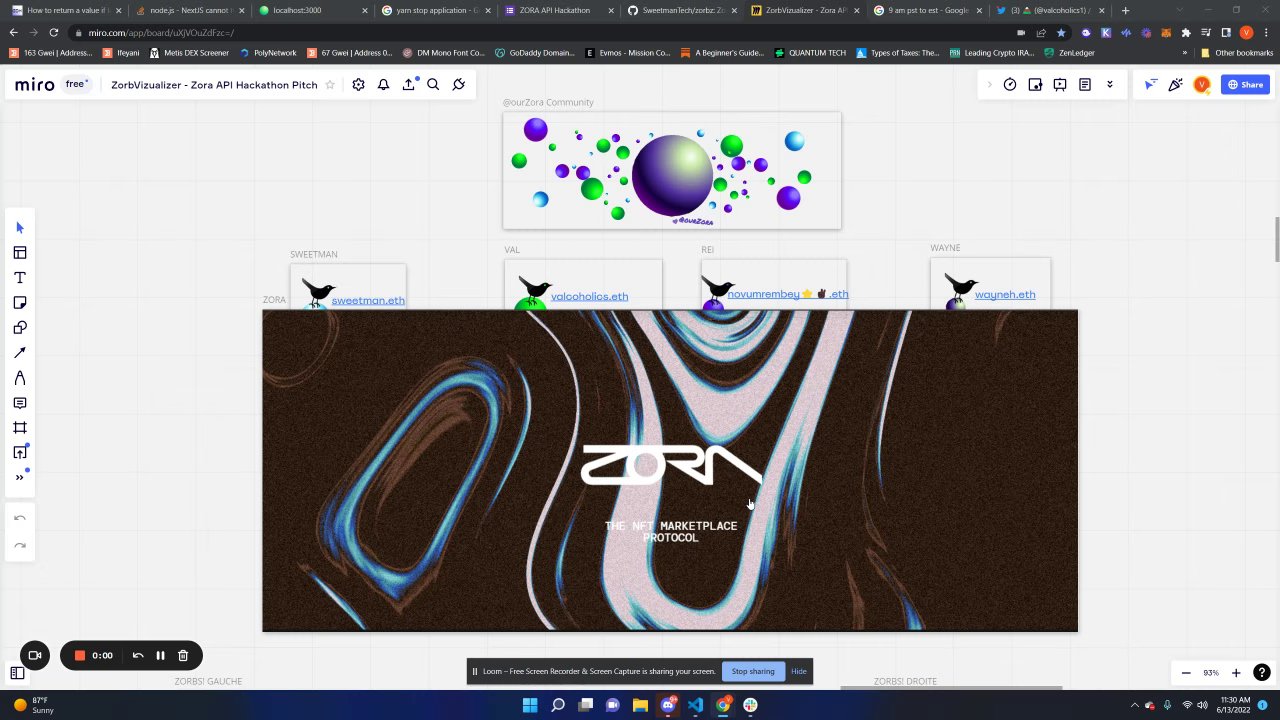The width and height of the screenshot is (1280, 720).
Task: Stop the Loom recording
Action: pos(79,655)
